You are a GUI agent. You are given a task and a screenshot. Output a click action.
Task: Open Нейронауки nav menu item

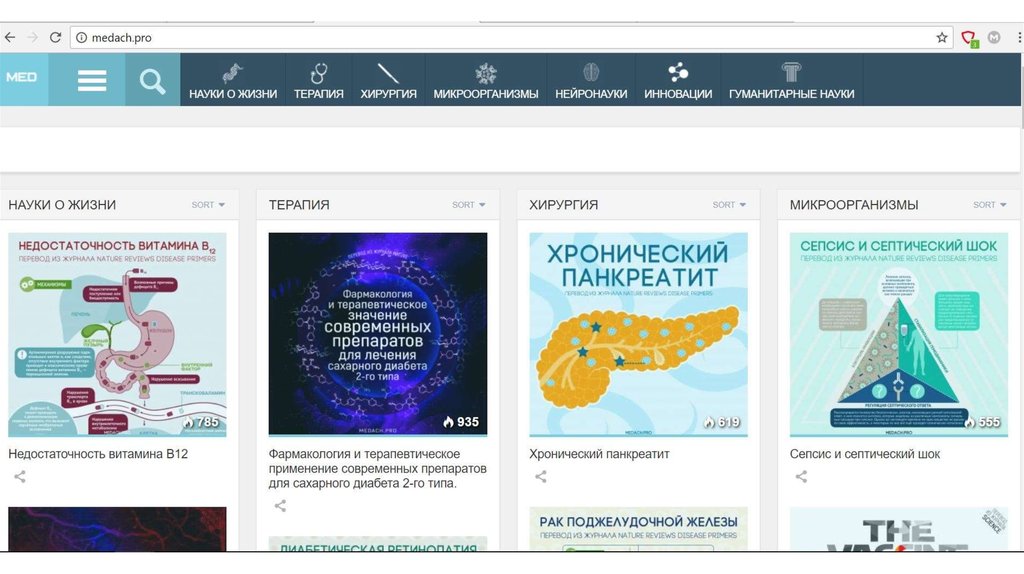[591, 80]
